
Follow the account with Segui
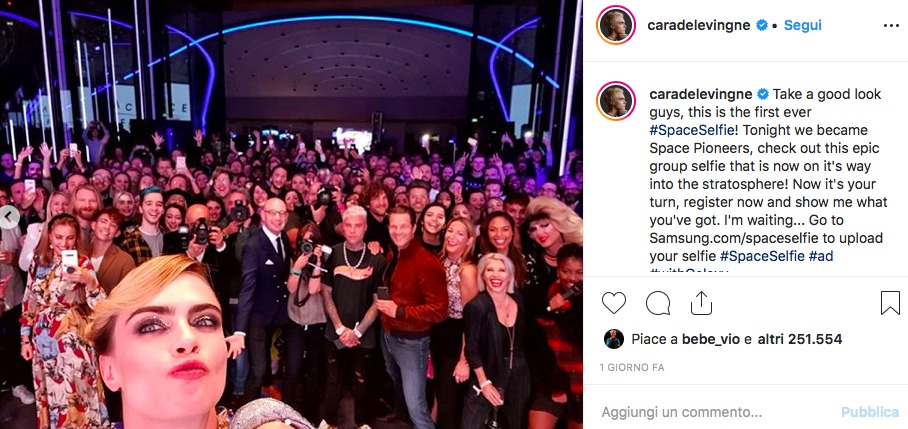803,25
